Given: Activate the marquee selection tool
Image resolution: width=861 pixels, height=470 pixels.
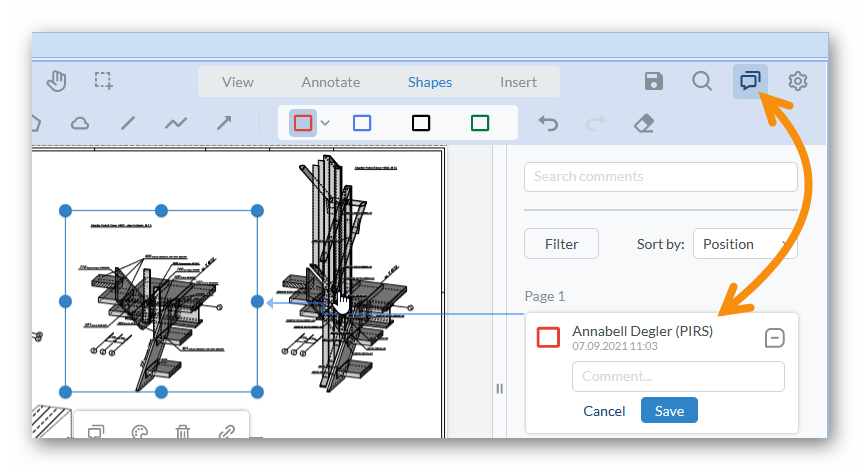Looking at the screenshot, I should tap(103, 82).
